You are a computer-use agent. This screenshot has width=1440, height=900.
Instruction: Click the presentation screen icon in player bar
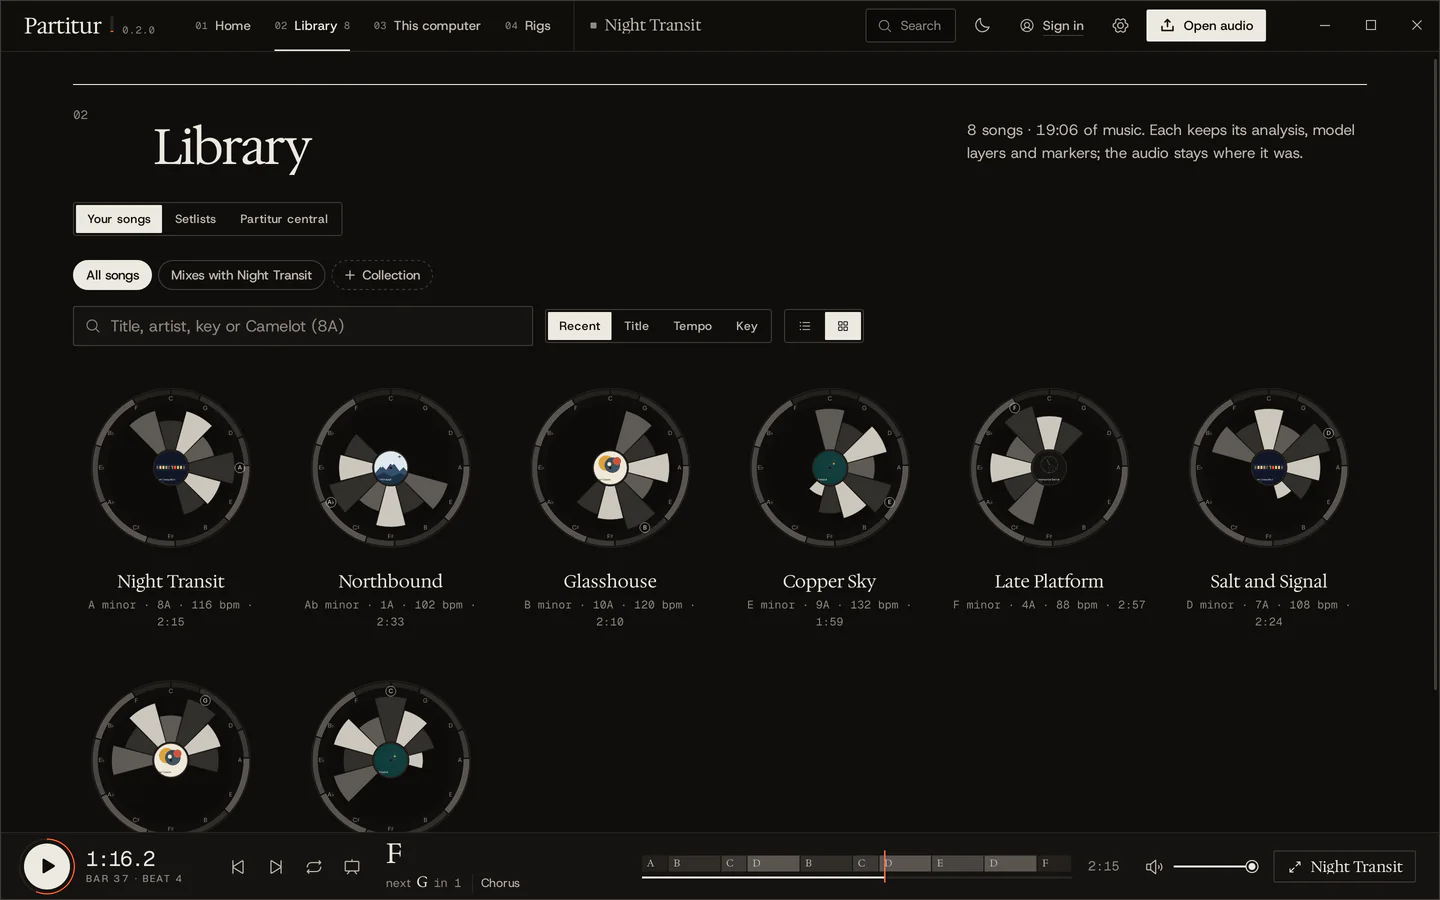(352, 867)
